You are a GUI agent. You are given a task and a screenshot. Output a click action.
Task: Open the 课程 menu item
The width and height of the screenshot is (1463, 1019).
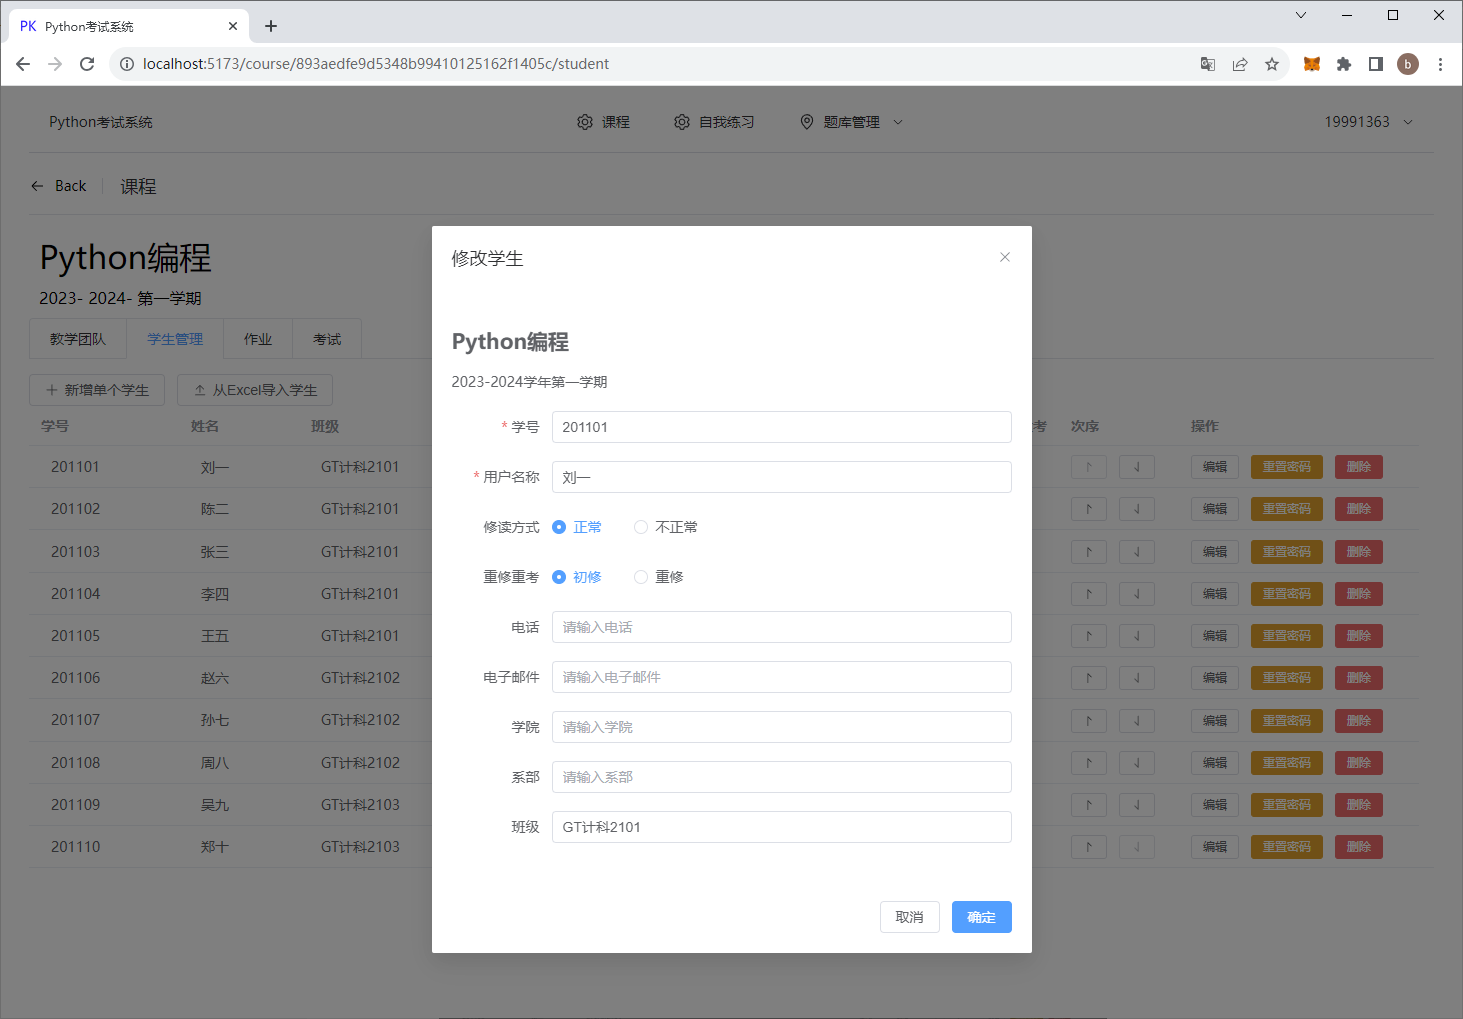pos(603,122)
